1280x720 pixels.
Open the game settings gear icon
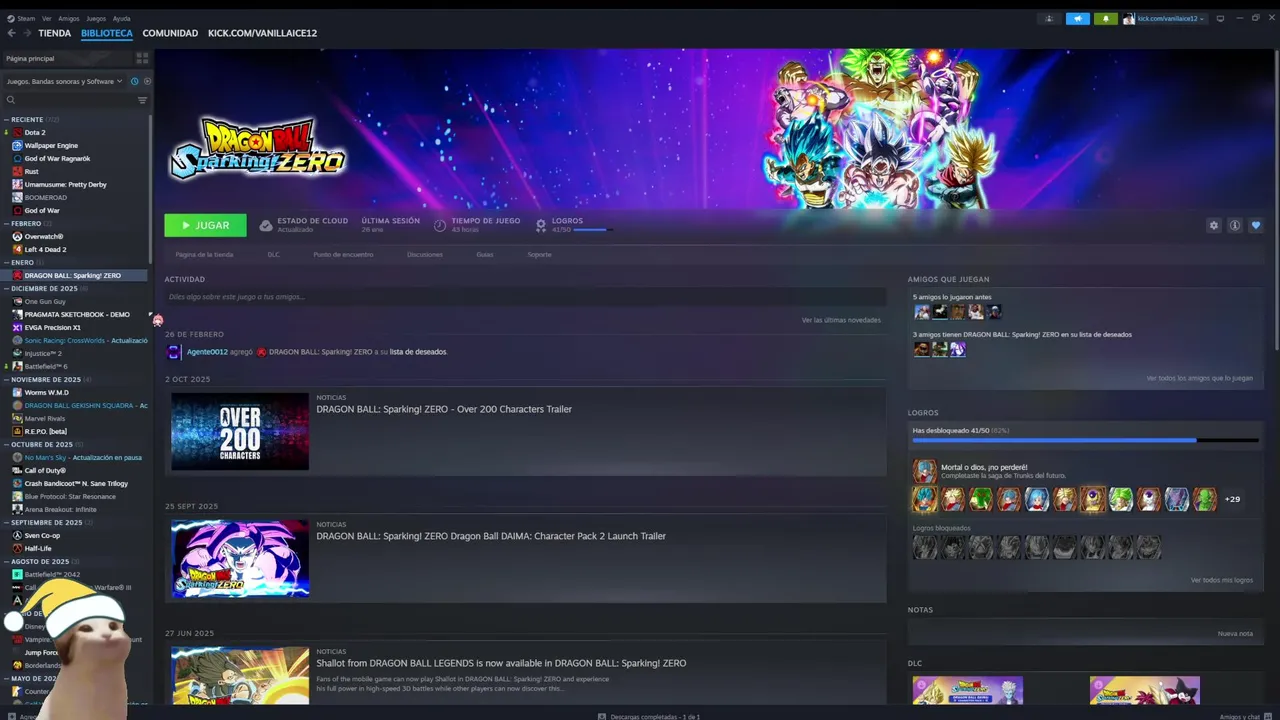1214,225
